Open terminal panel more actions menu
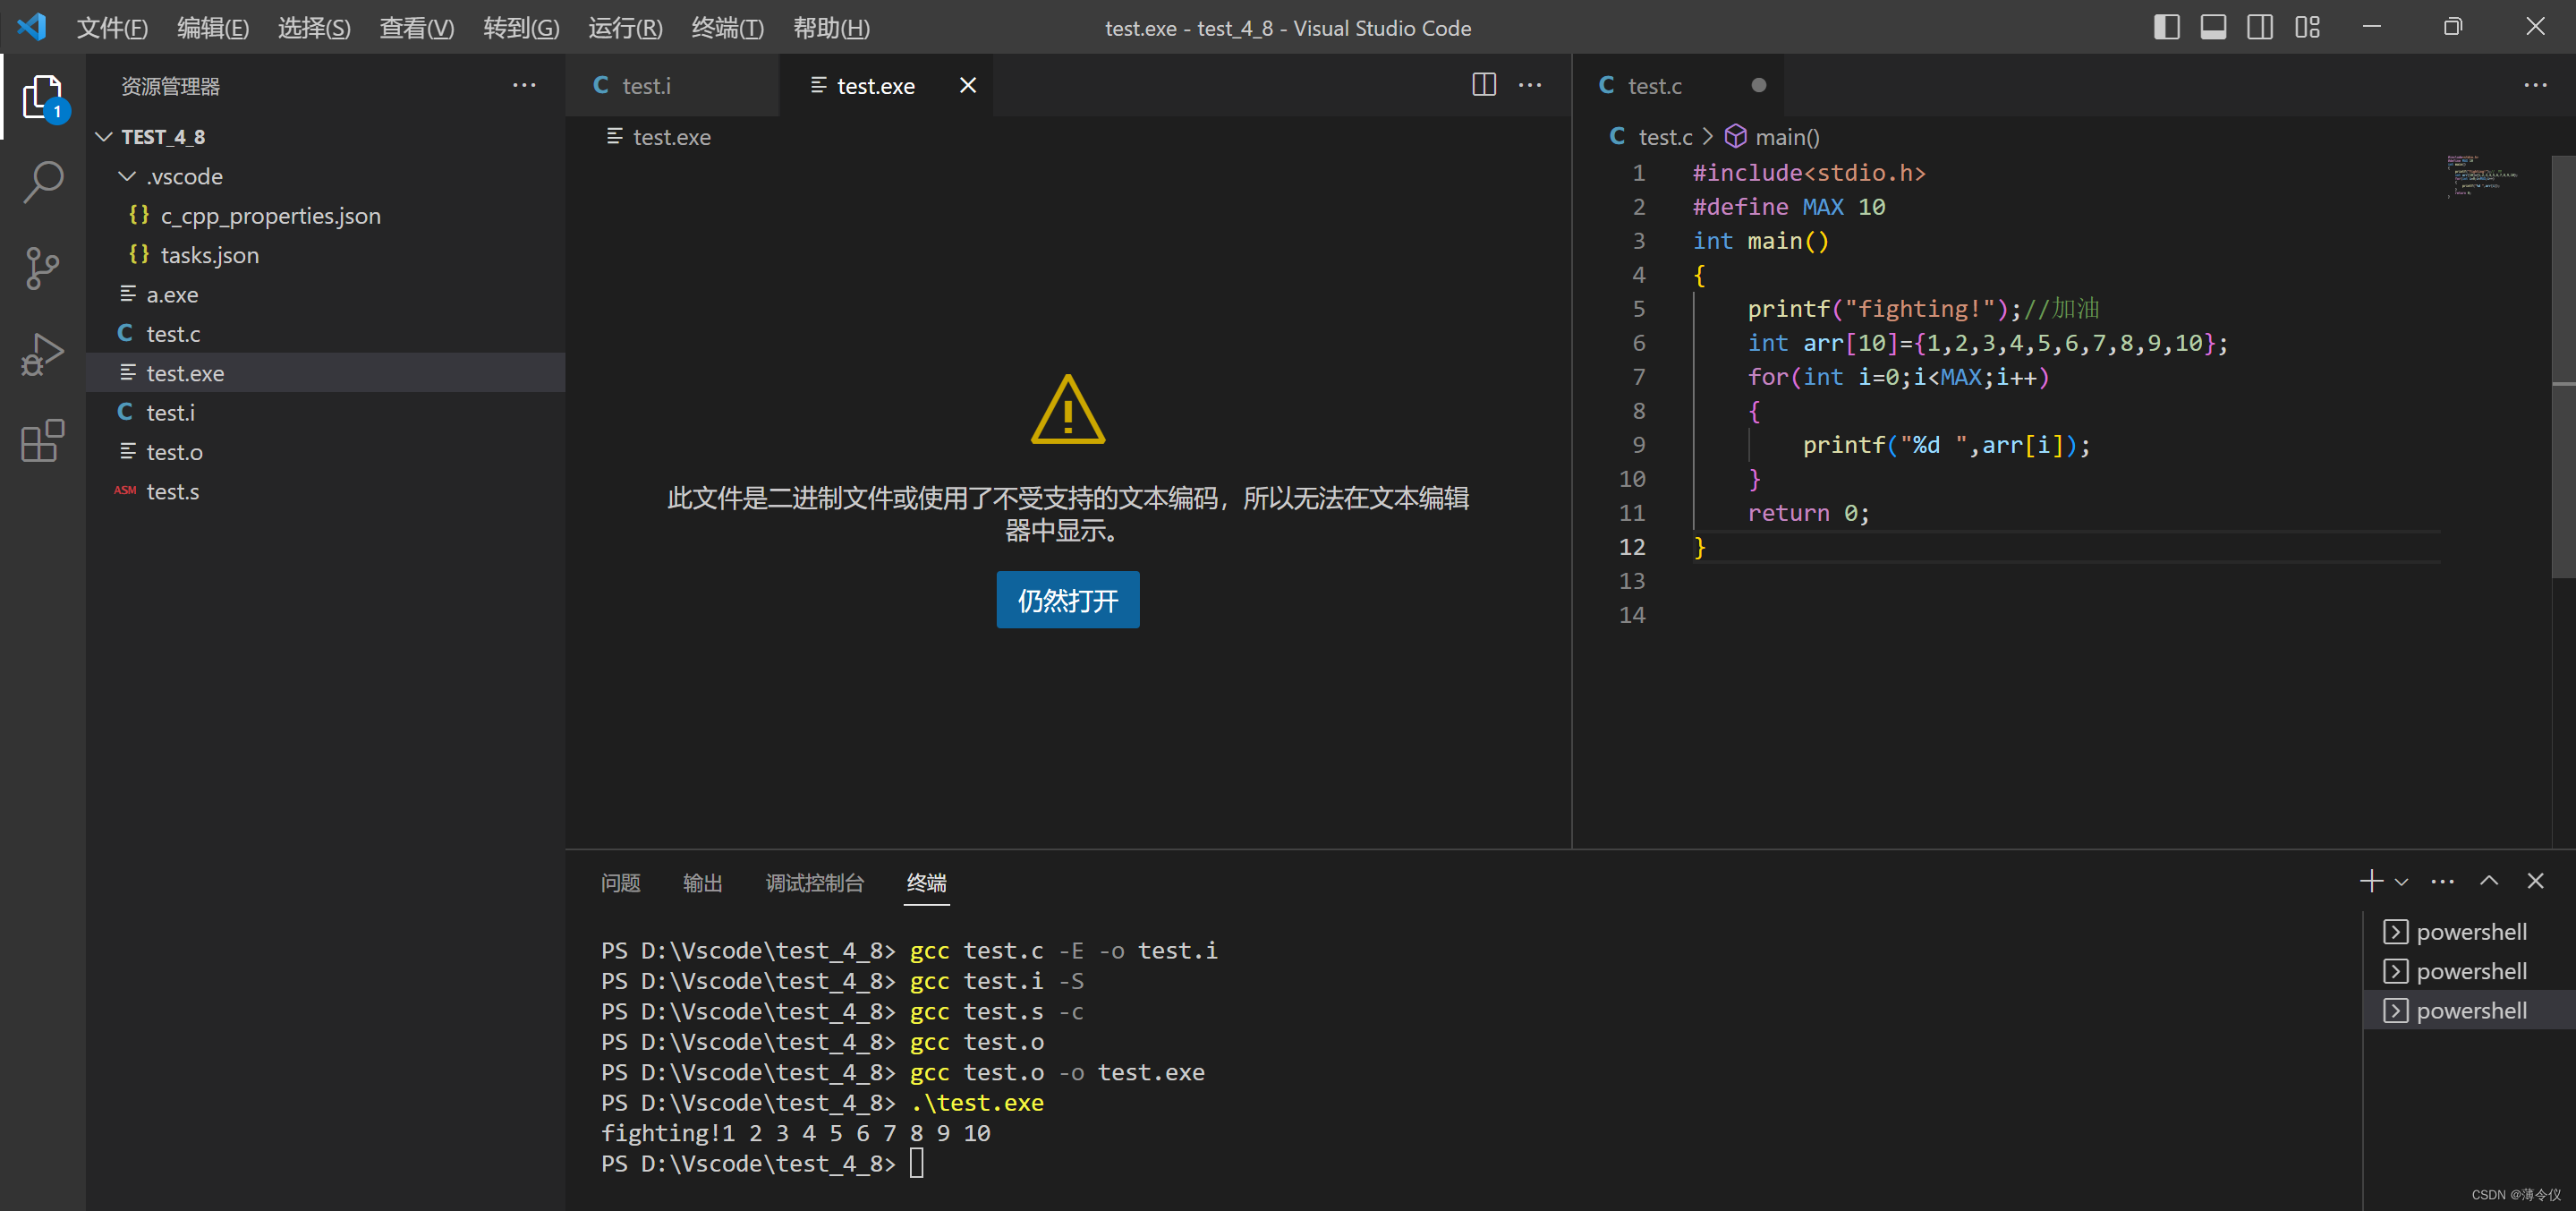 pos(2442,881)
